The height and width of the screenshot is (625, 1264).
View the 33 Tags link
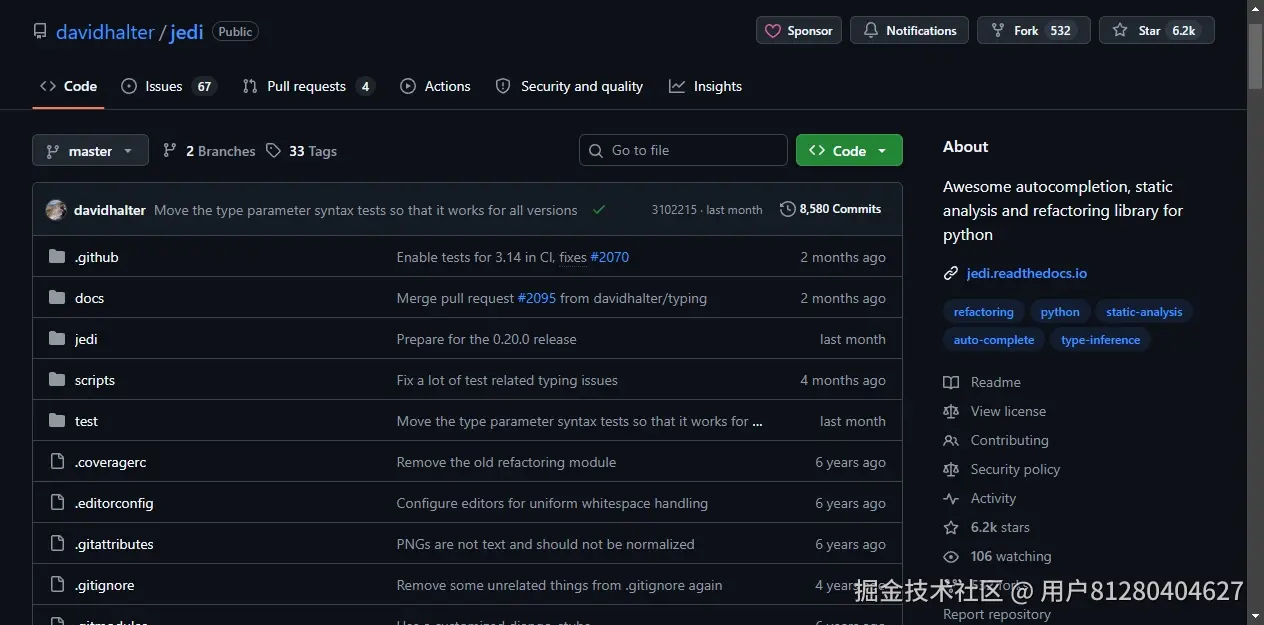tap(301, 151)
